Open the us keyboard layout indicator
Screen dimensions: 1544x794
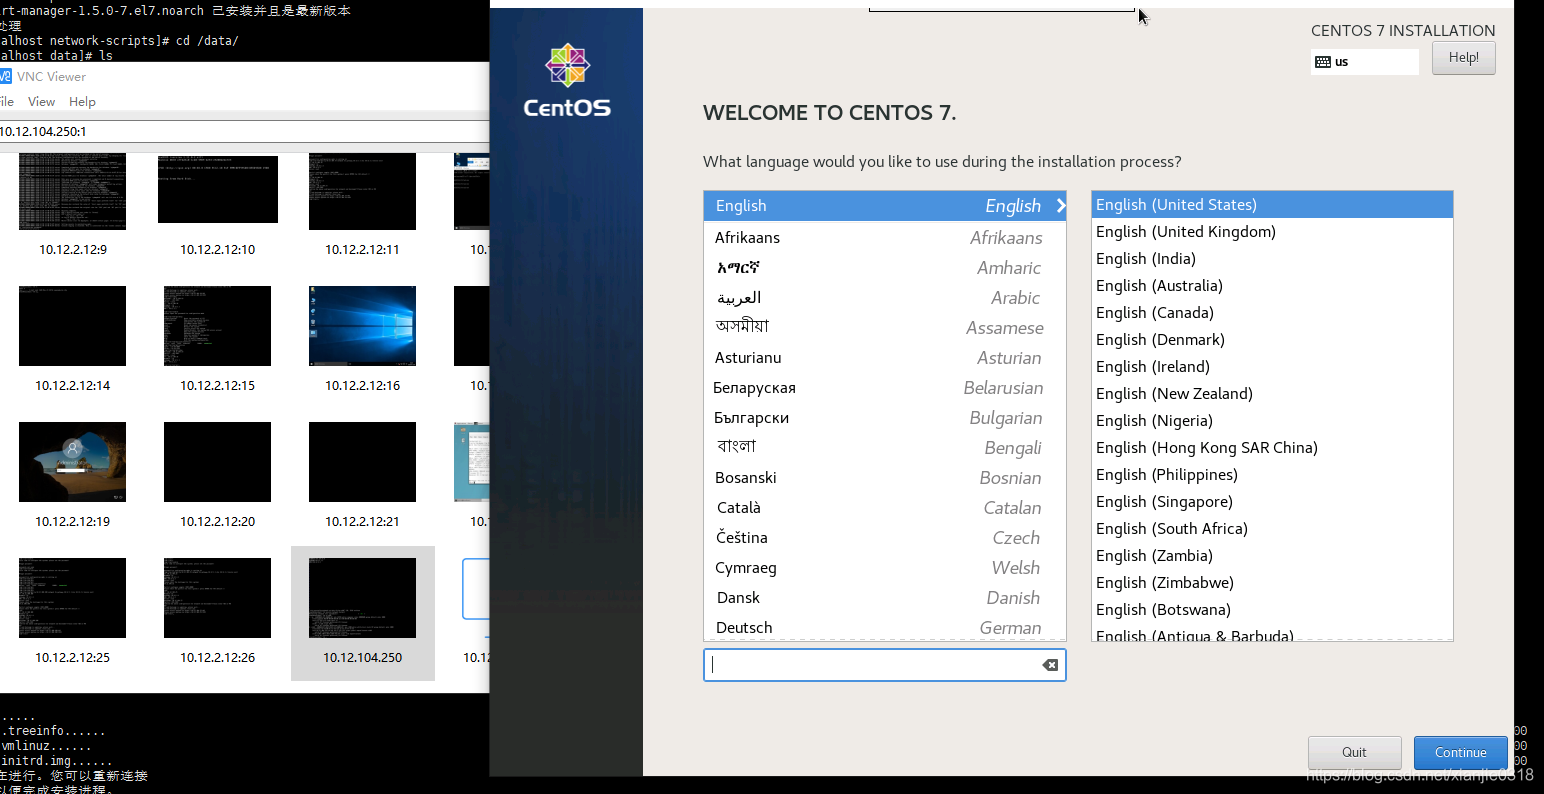1364,62
